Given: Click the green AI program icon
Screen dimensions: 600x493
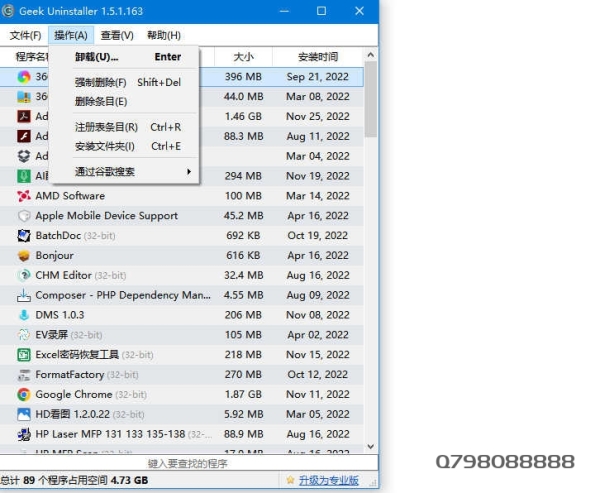Looking at the screenshot, I should click(x=24, y=176).
